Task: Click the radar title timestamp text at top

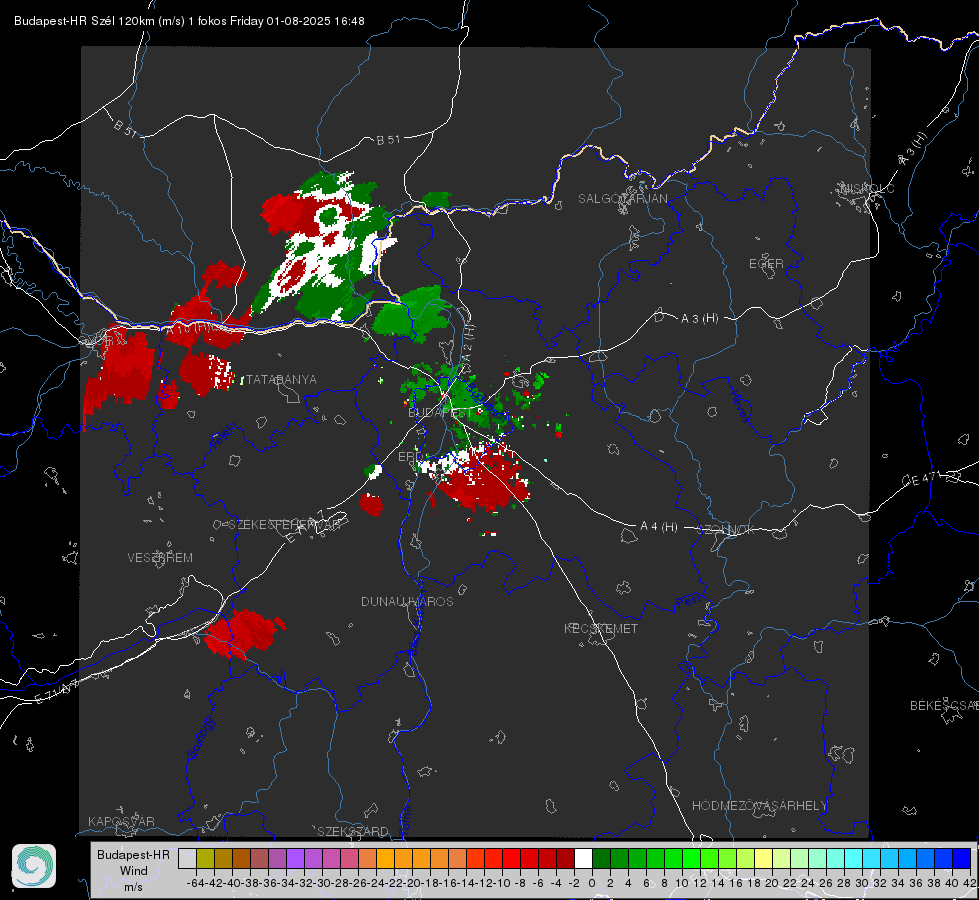Action: pos(189,21)
